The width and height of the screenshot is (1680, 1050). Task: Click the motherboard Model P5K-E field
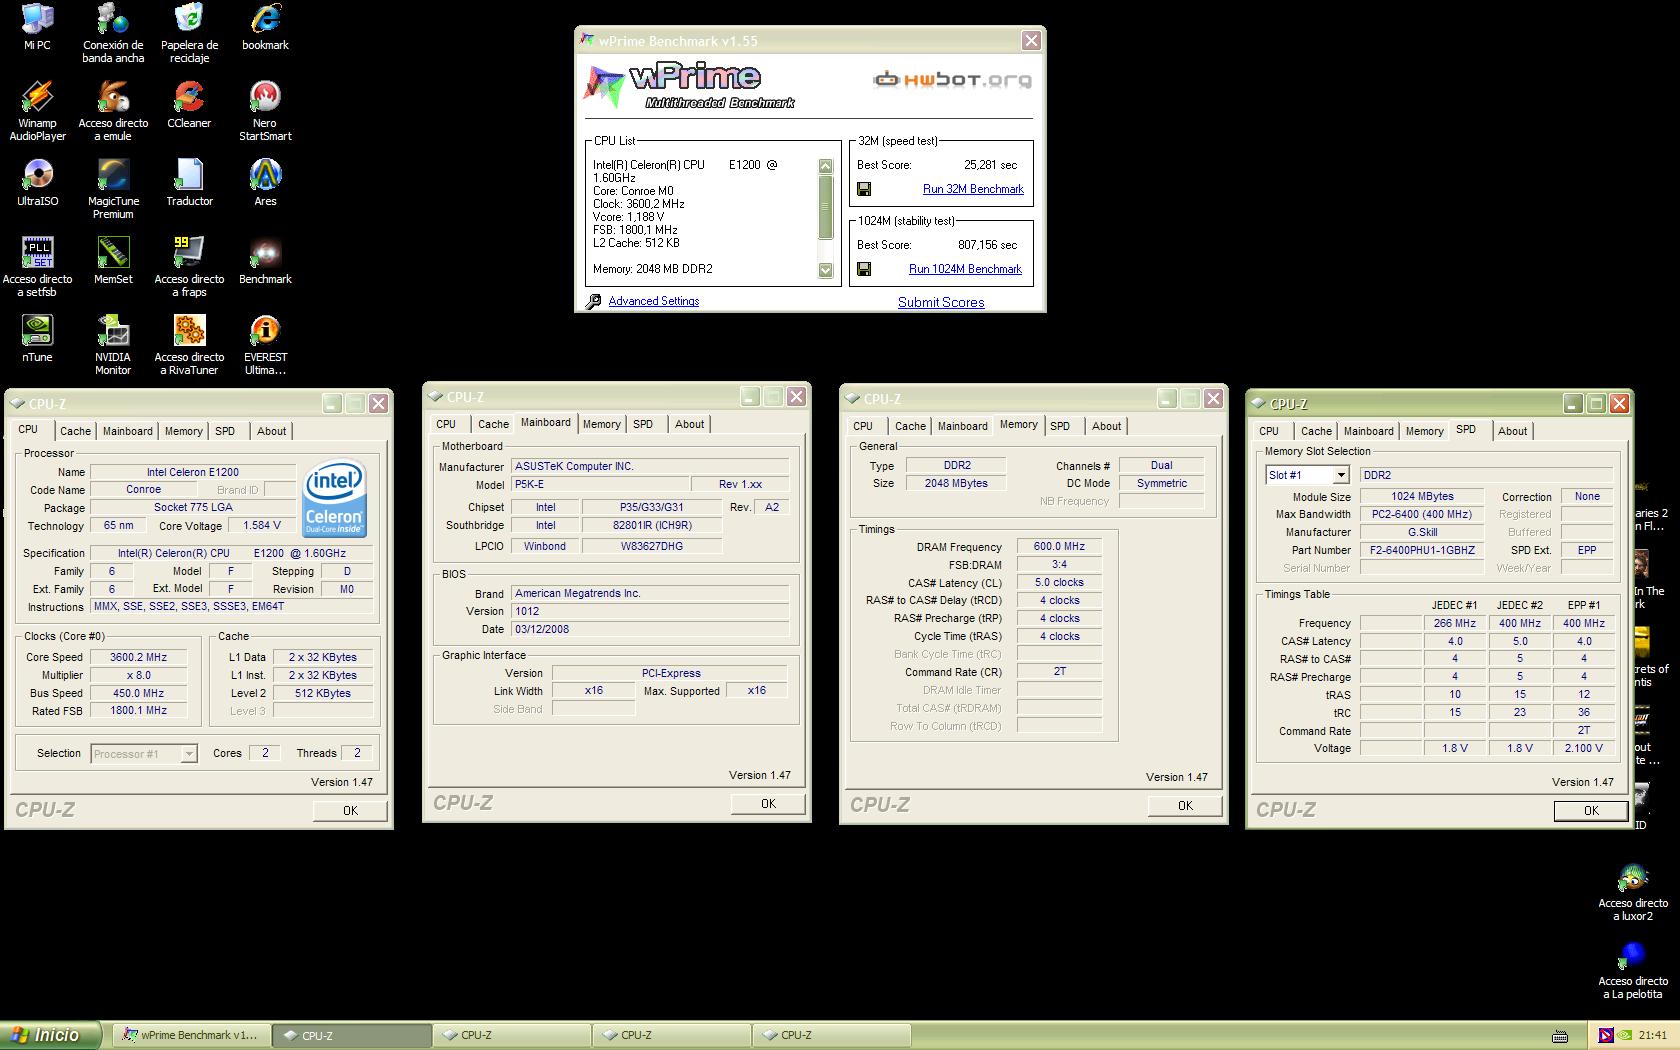tap(600, 484)
